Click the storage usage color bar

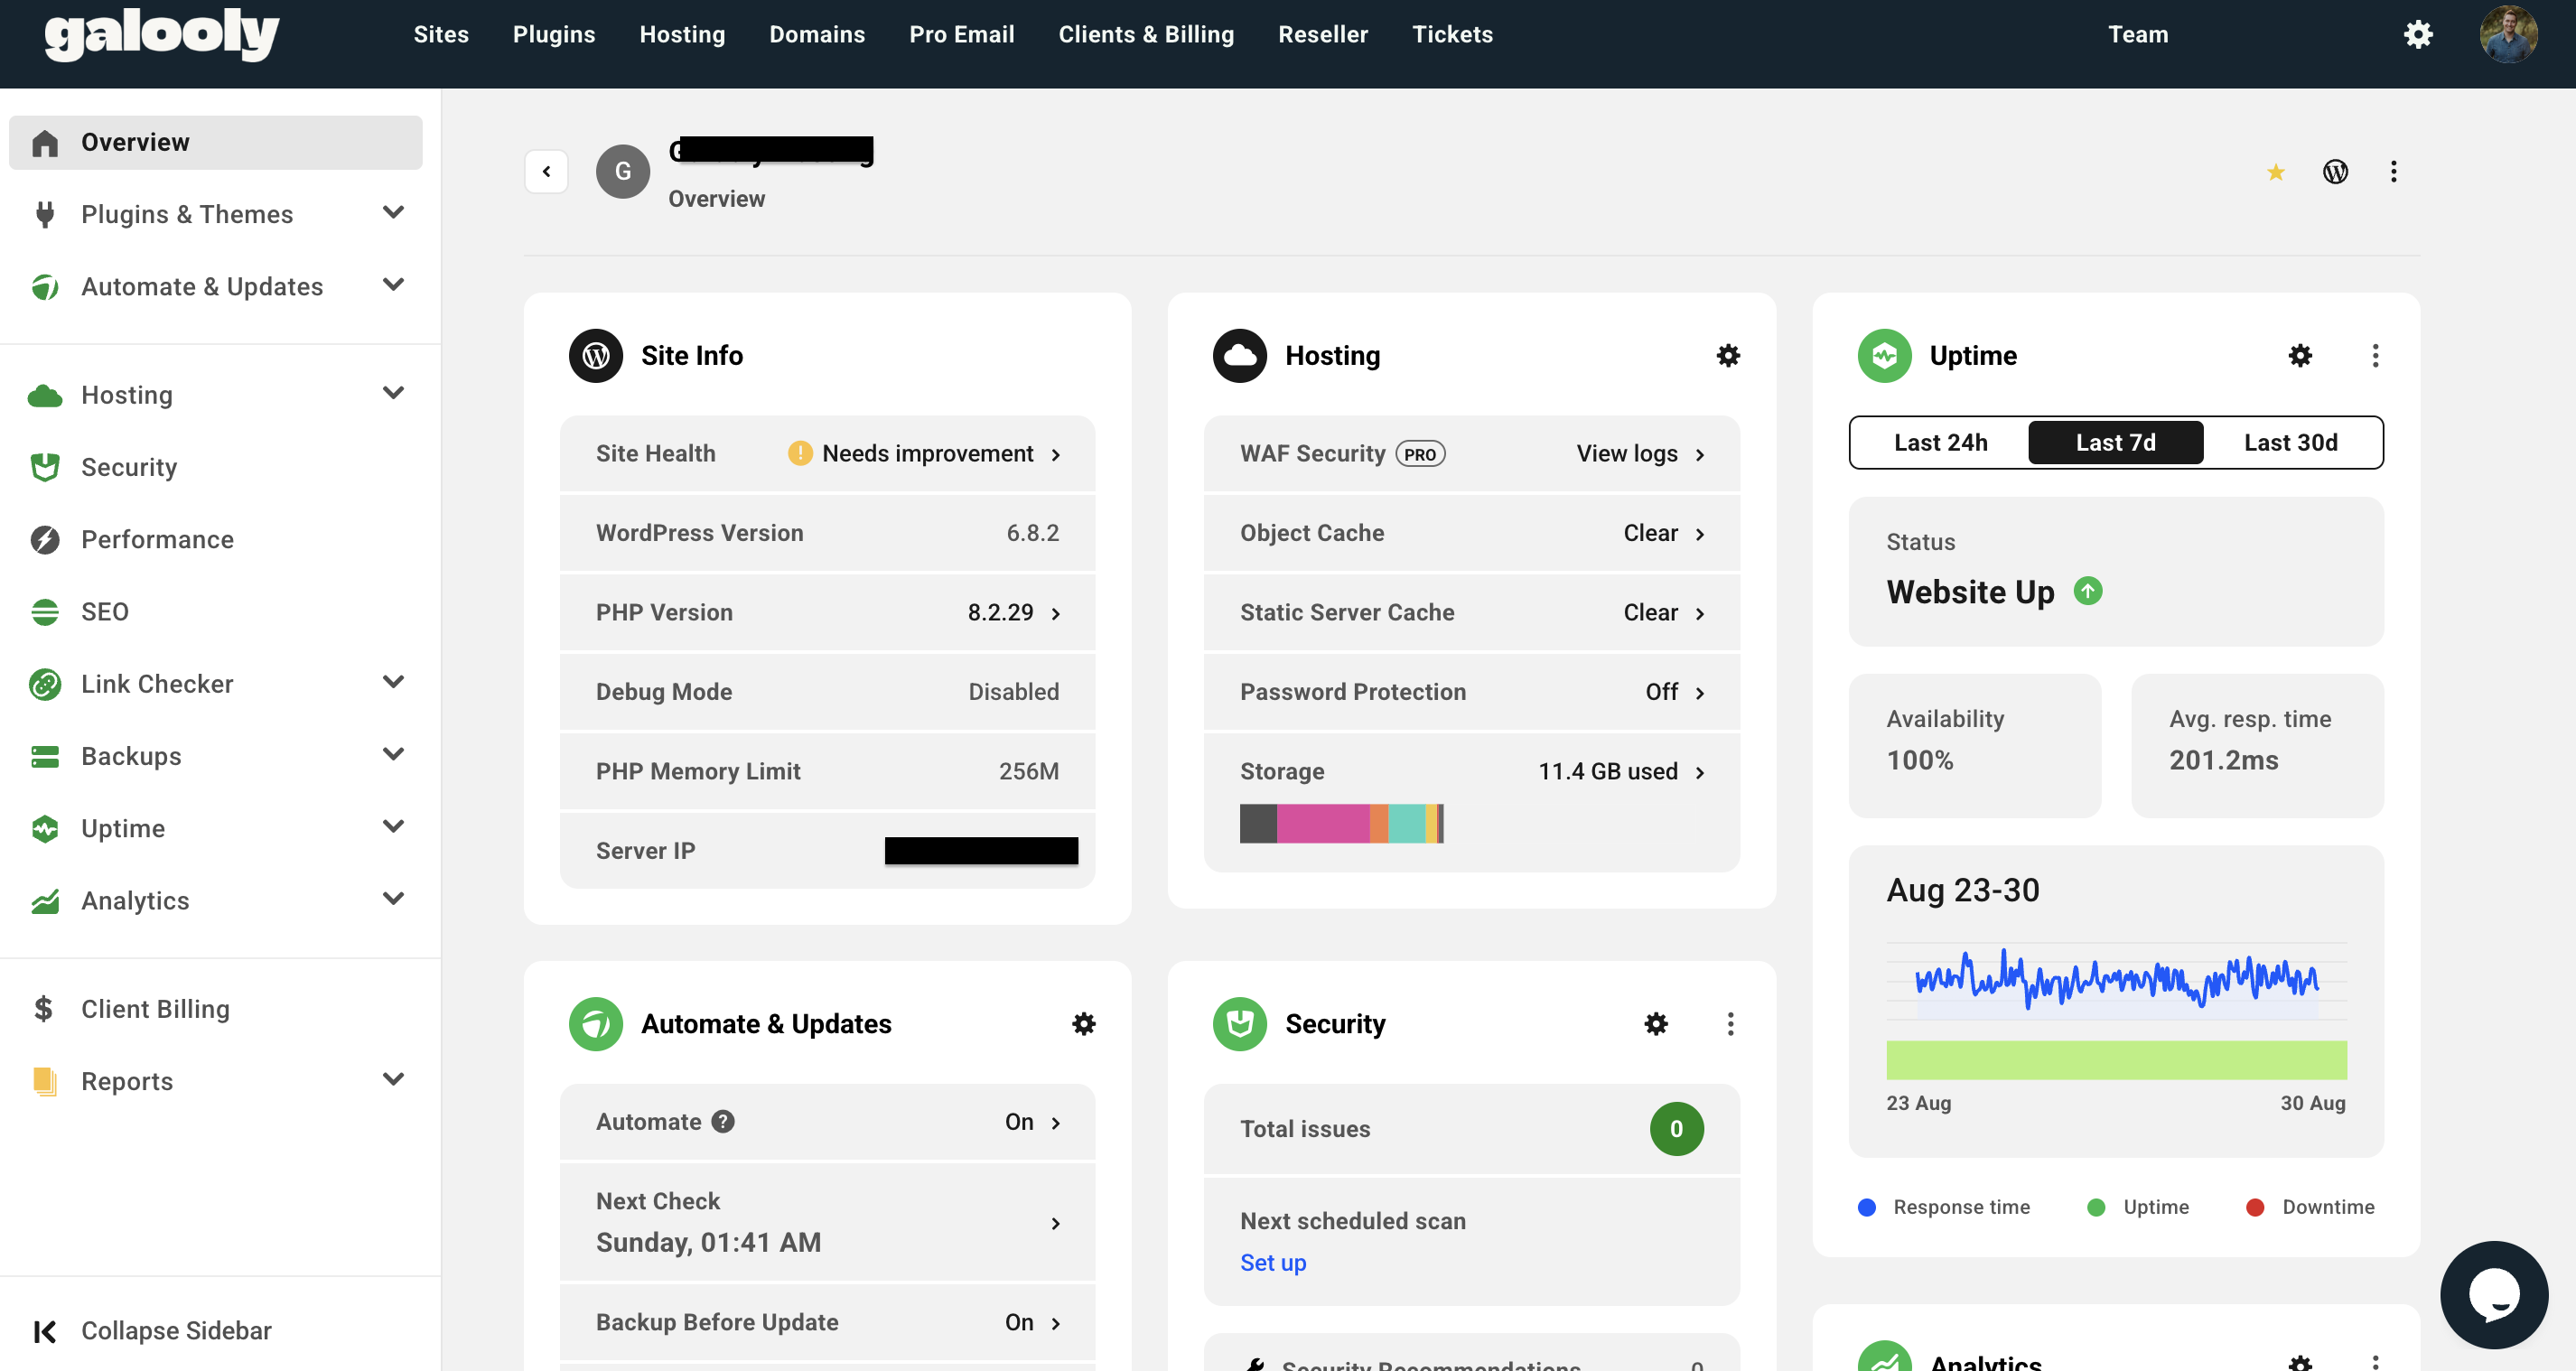pyautogui.click(x=1341, y=823)
